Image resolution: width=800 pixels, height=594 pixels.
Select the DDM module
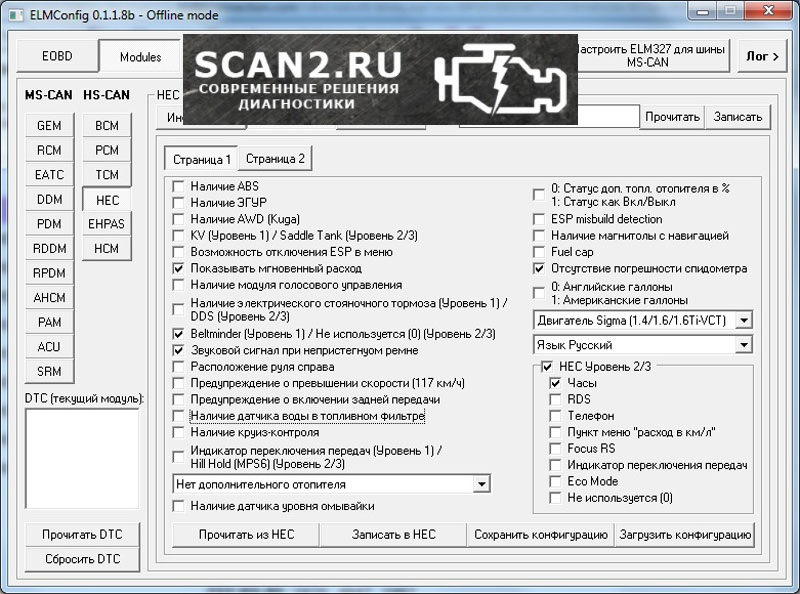pos(49,199)
